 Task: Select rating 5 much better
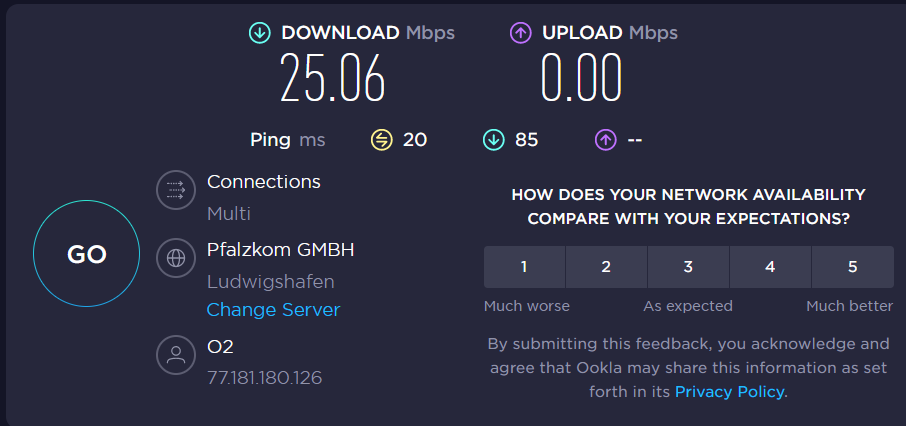(x=853, y=266)
